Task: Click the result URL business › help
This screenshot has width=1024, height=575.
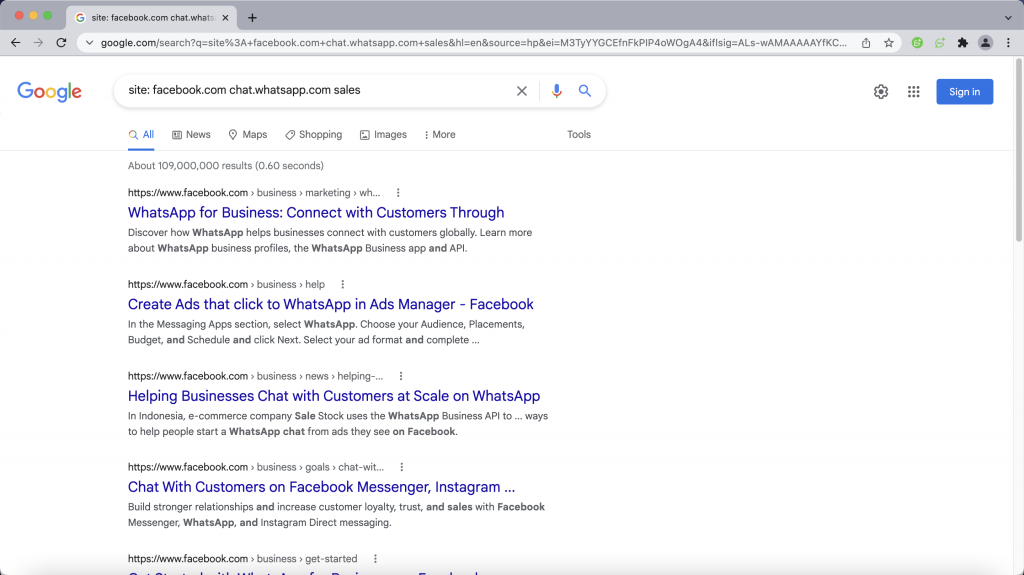Action: coord(226,284)
